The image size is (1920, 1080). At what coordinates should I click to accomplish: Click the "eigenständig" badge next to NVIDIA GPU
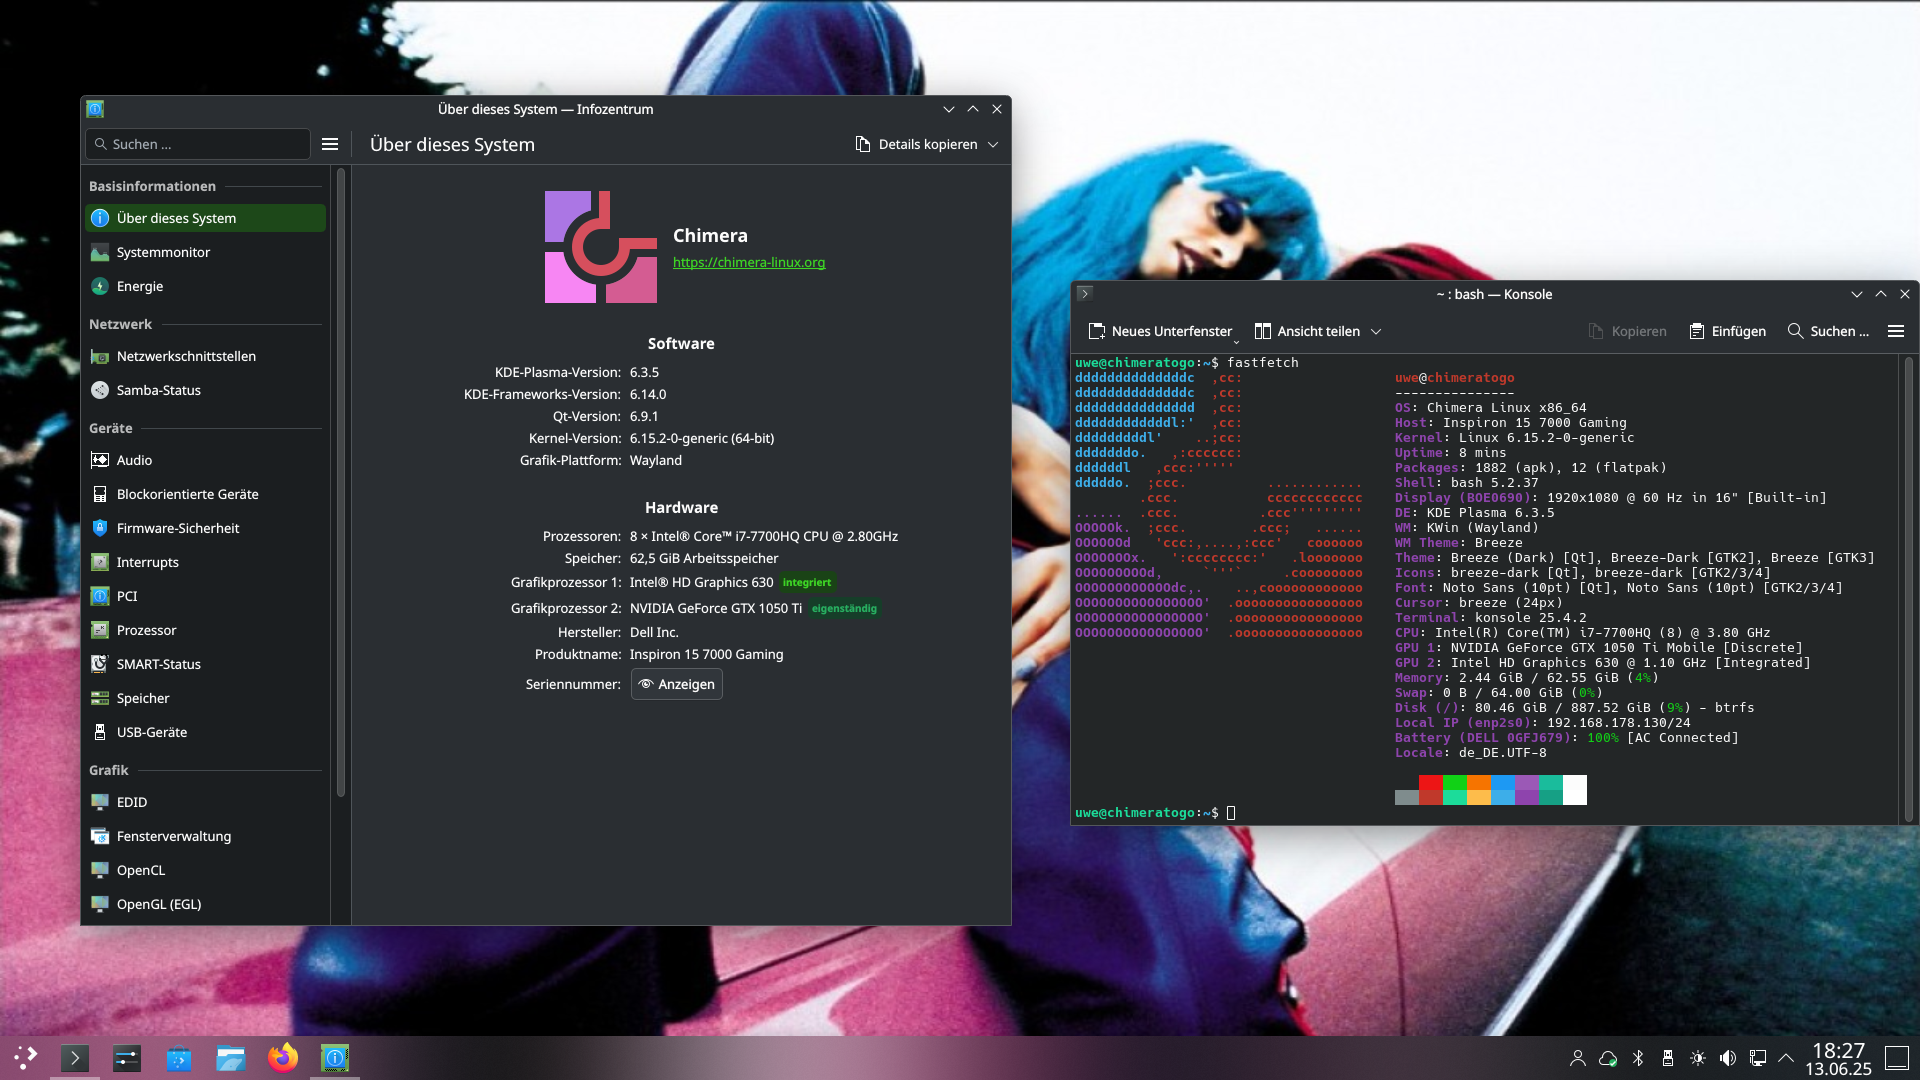[844, 608]
